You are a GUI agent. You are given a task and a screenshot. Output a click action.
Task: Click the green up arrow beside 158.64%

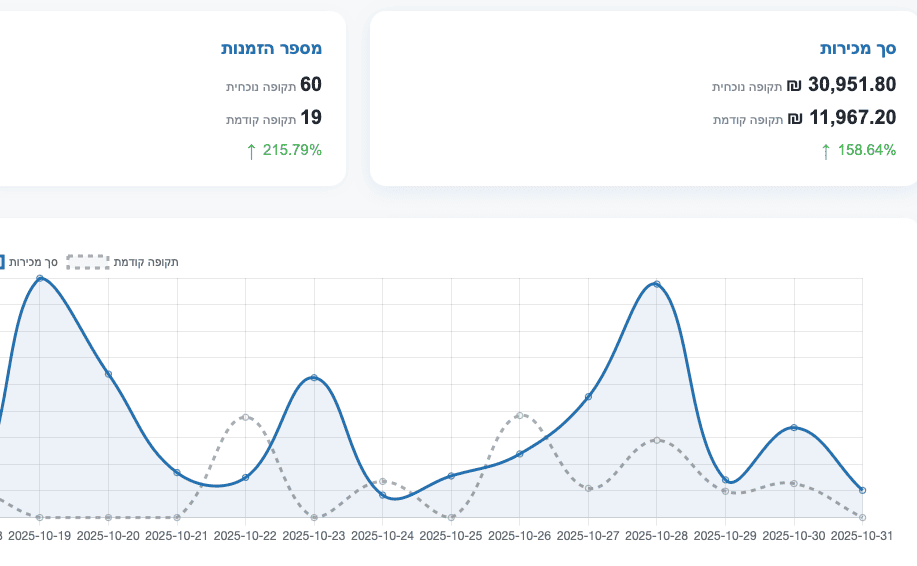tap(825, 151)
